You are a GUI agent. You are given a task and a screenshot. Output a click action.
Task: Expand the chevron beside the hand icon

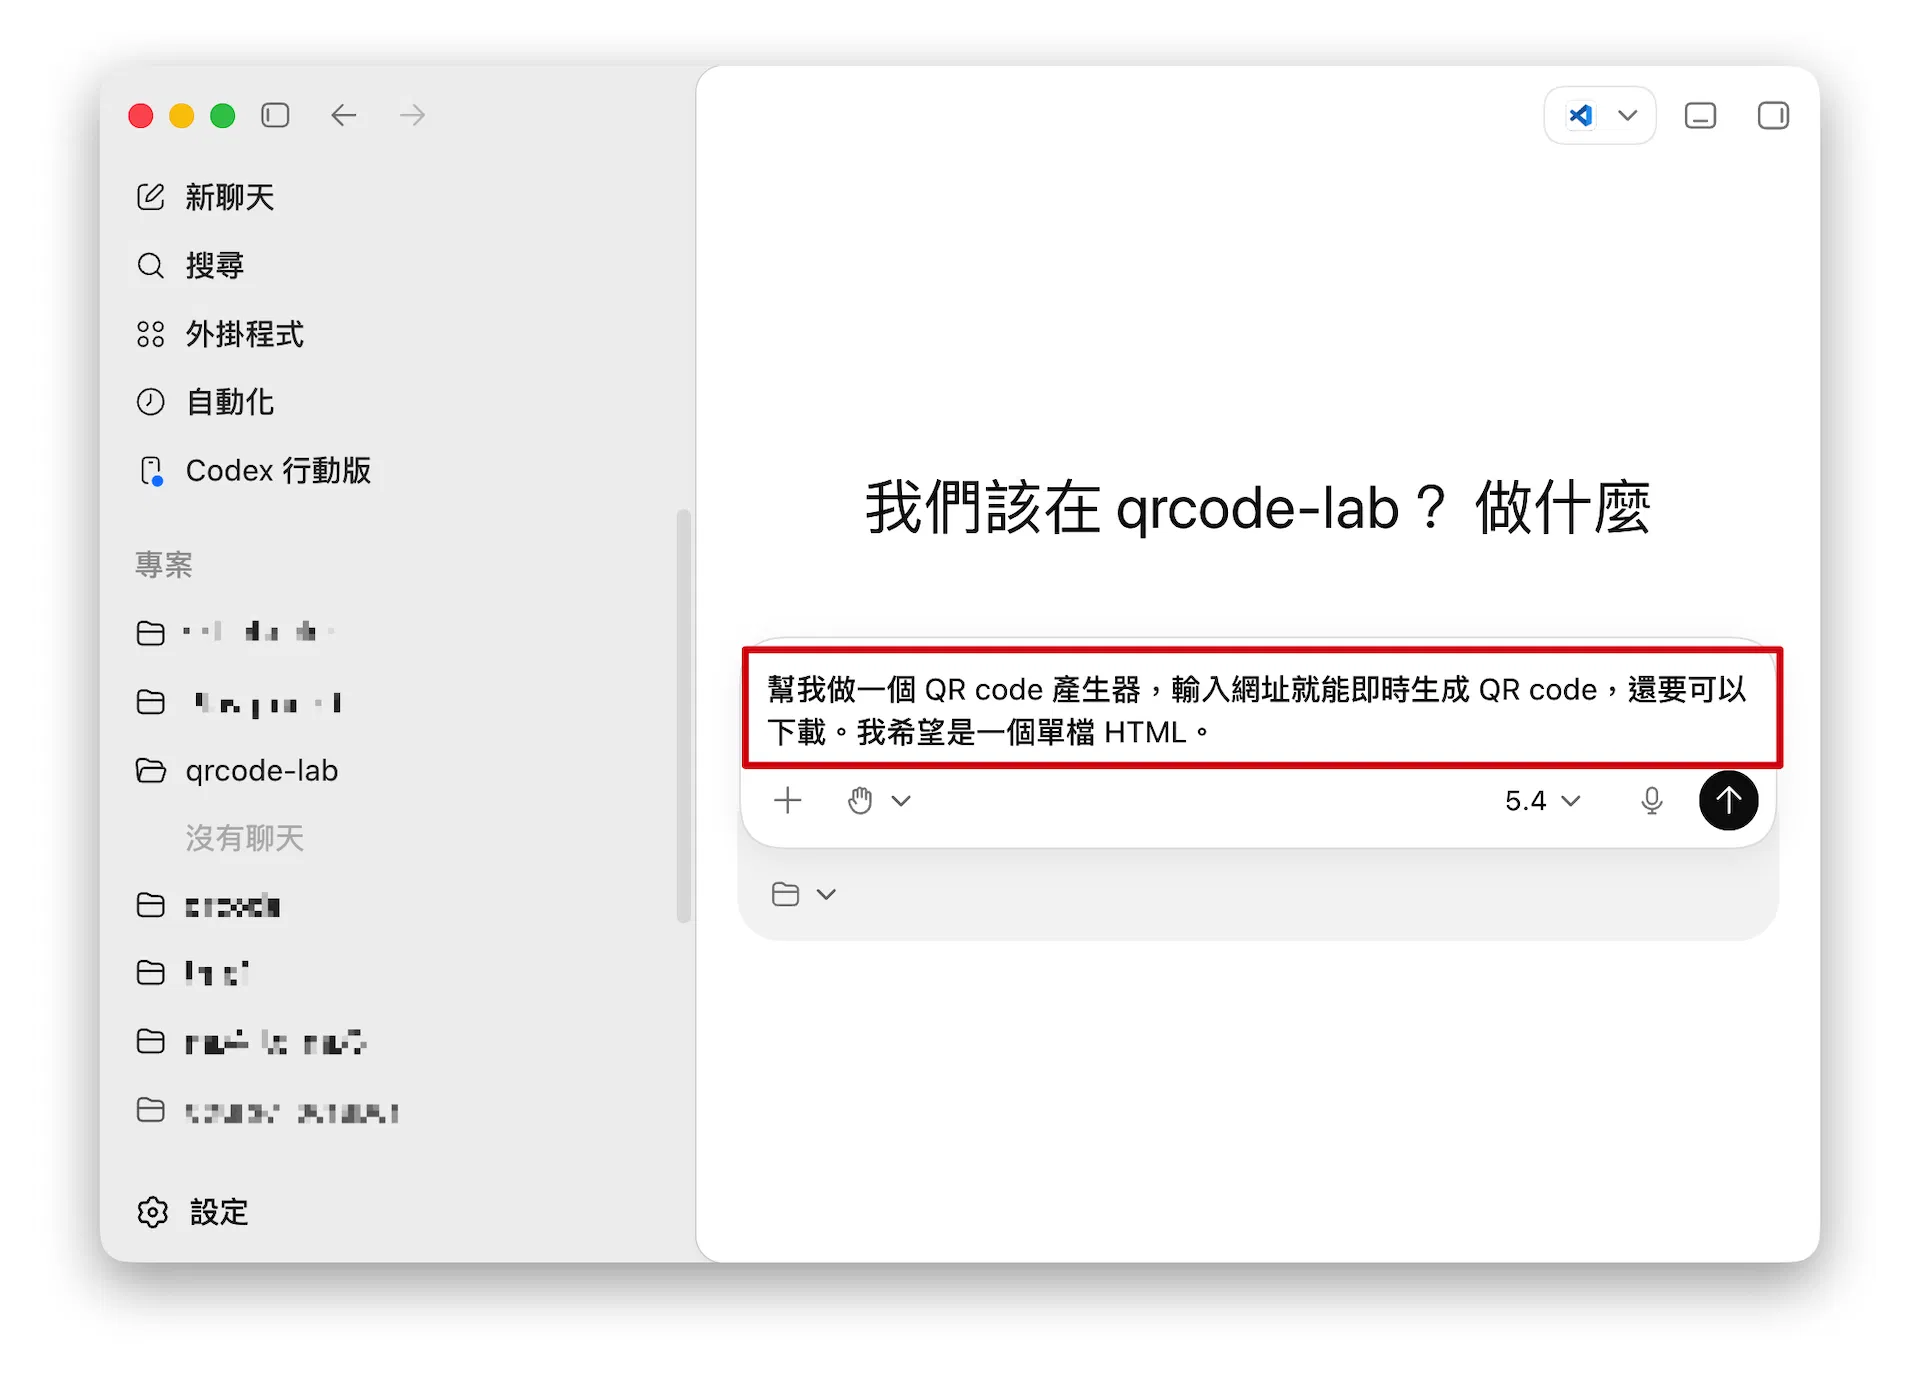coord(901,801)
